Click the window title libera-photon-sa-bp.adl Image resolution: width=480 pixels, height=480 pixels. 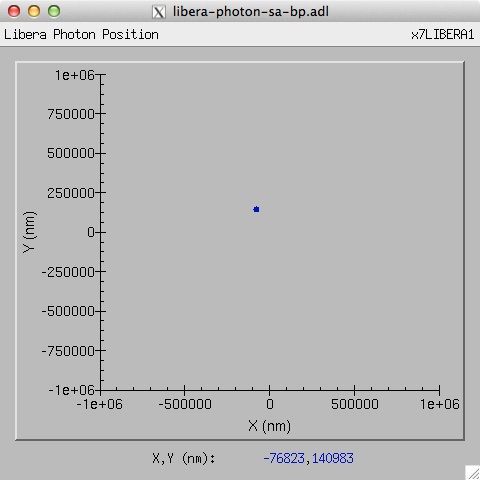tap(251, 12)
